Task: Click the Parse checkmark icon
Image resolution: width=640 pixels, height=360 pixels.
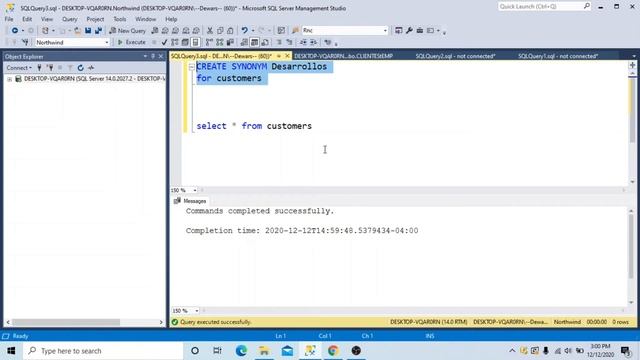Action: (x=164, y=42)
